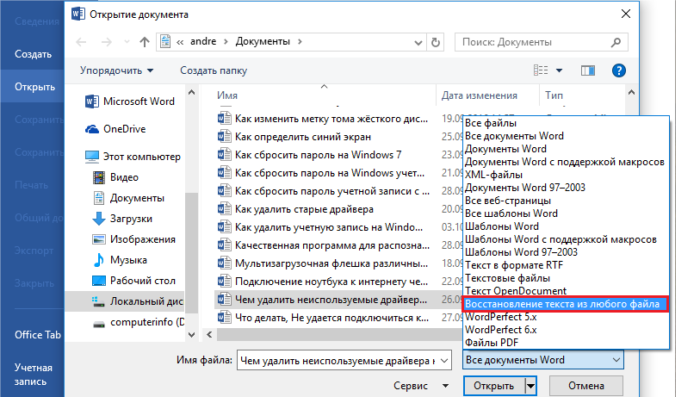Choose Файлы PDF file type

coord(491,343)
